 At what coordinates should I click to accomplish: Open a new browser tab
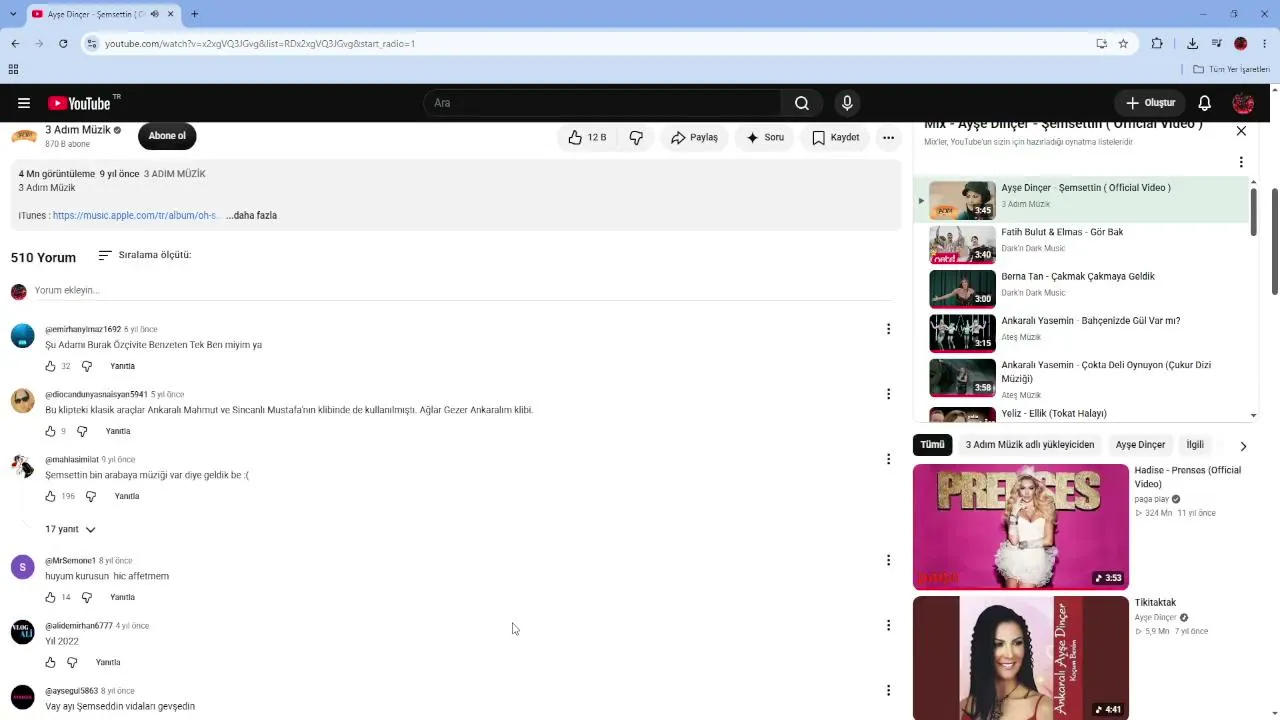click(x=194, y=14)
